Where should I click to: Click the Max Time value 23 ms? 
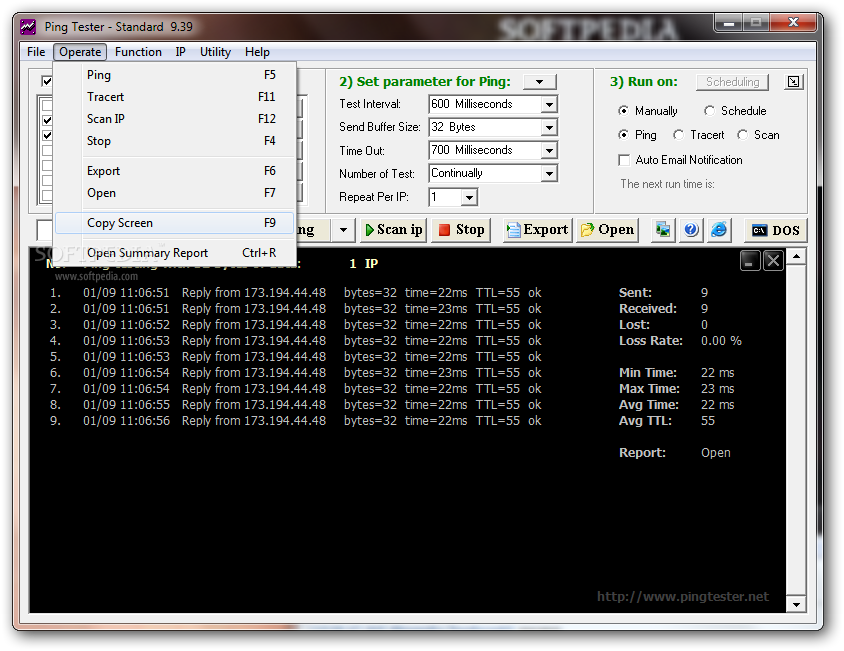pos(718,389)
